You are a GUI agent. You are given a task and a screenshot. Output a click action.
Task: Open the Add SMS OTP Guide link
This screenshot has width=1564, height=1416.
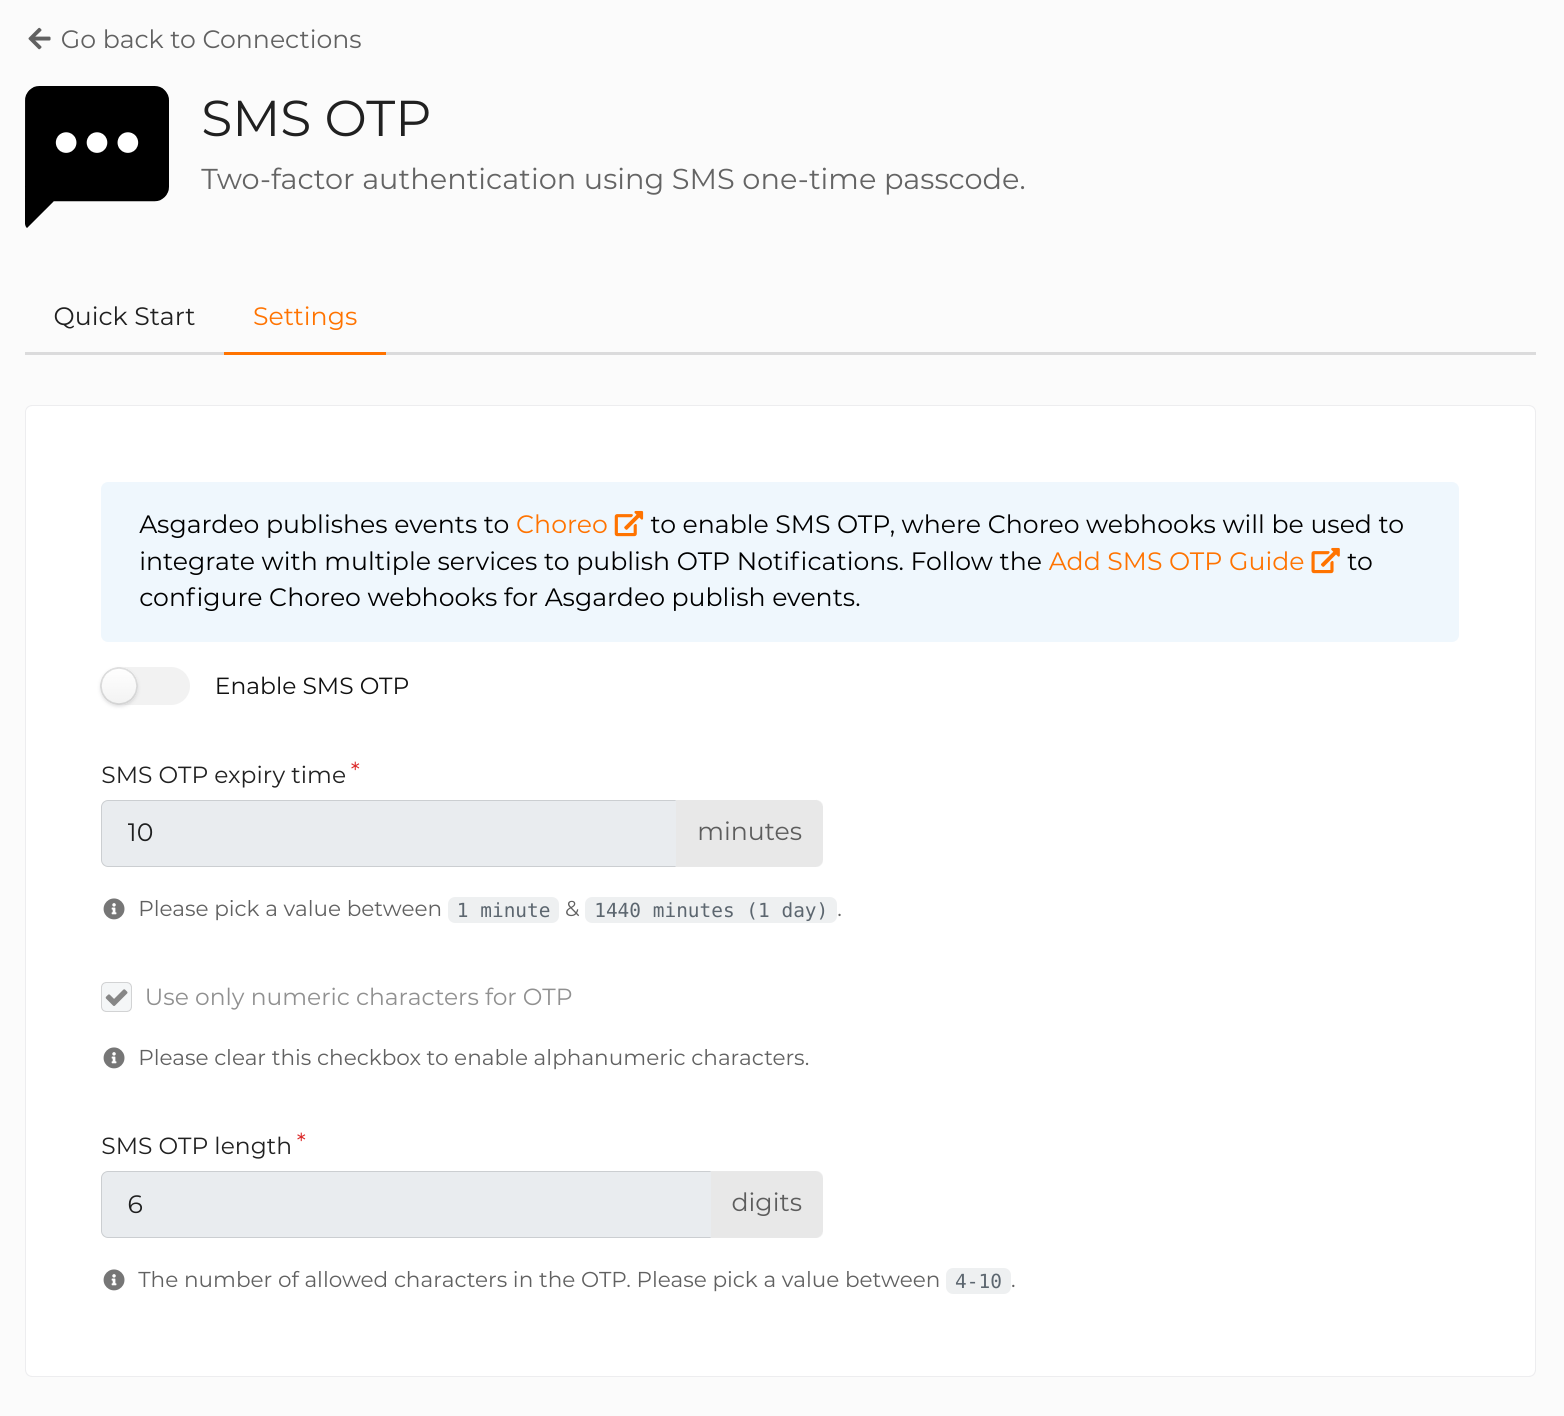click(1175, 561)
